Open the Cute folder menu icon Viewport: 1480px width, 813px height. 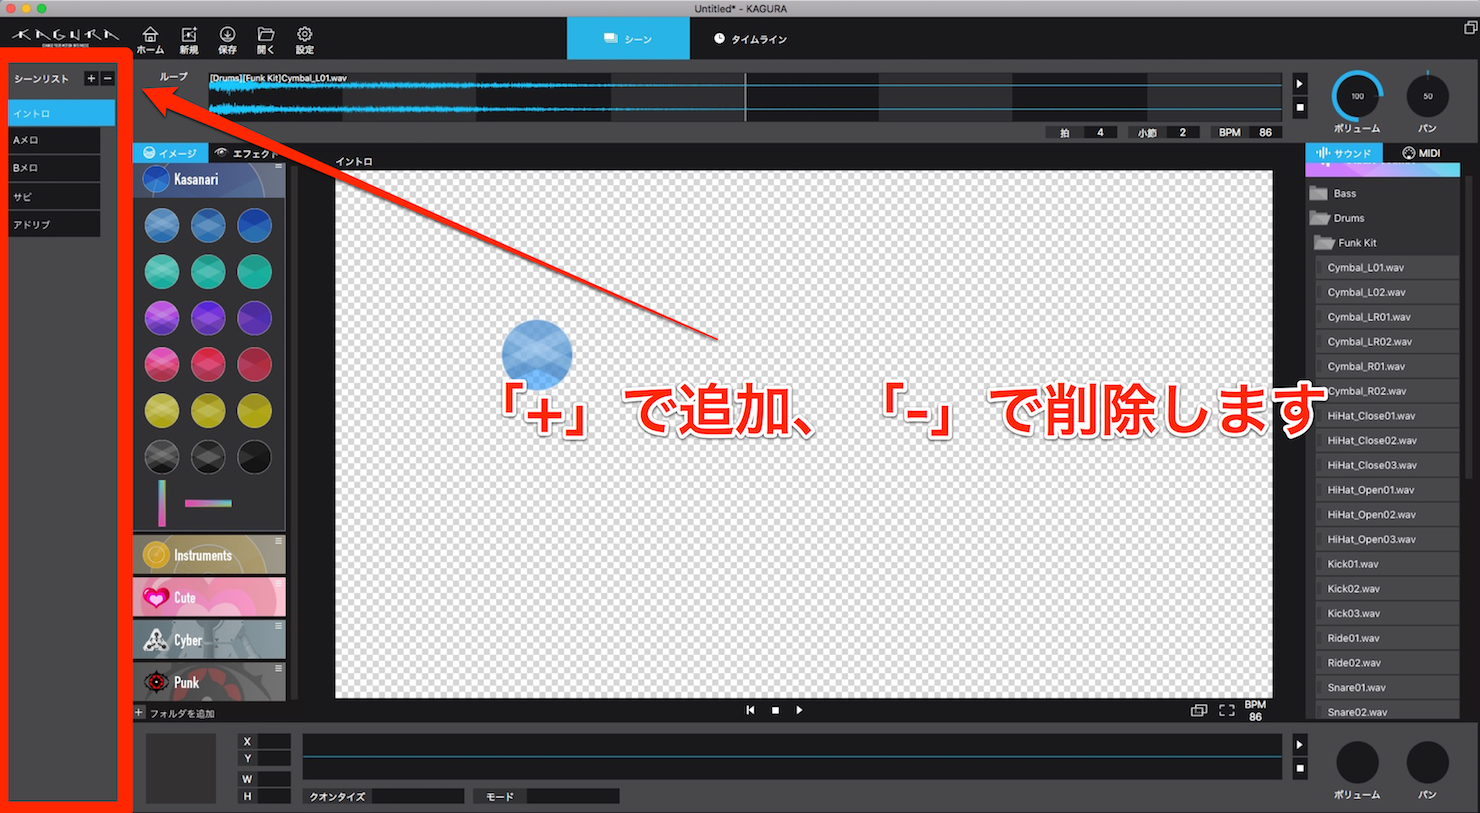pos(278,583)
